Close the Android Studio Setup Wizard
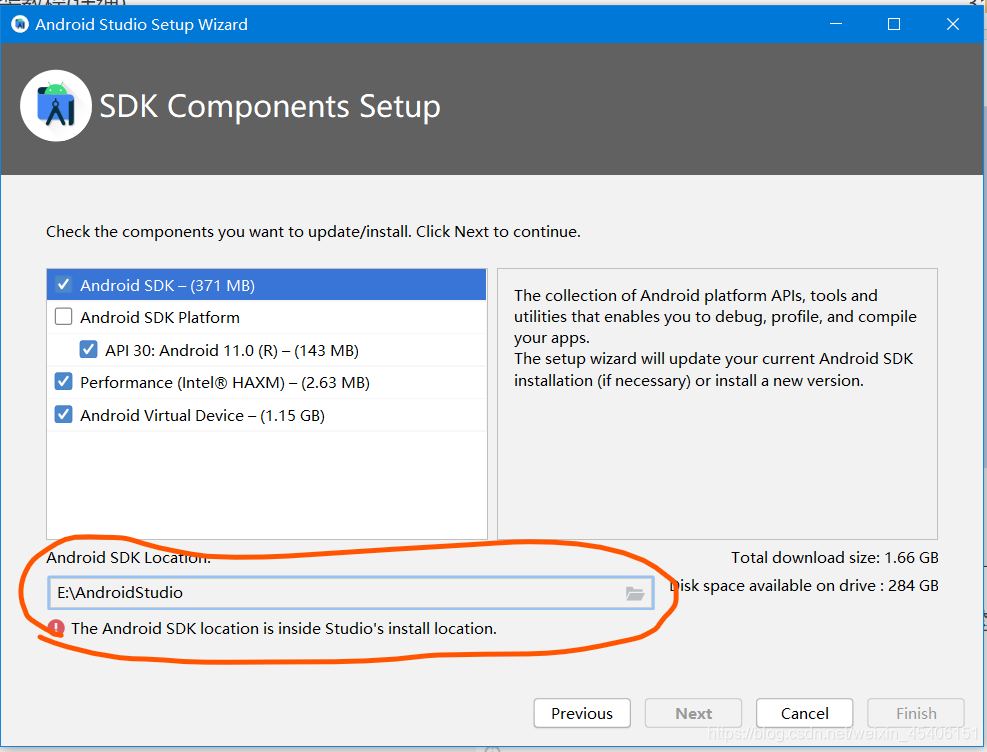 coord(953,24)
